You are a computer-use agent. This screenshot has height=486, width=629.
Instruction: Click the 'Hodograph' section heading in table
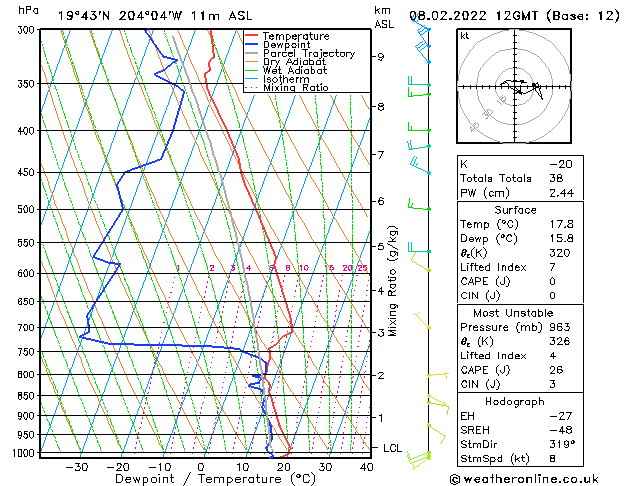tap(515, 402)
